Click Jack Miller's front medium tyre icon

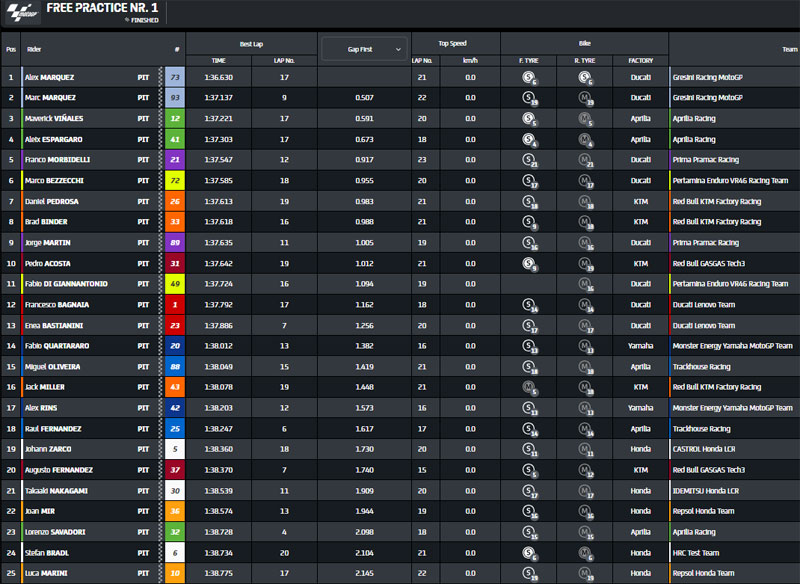point(529,388)
